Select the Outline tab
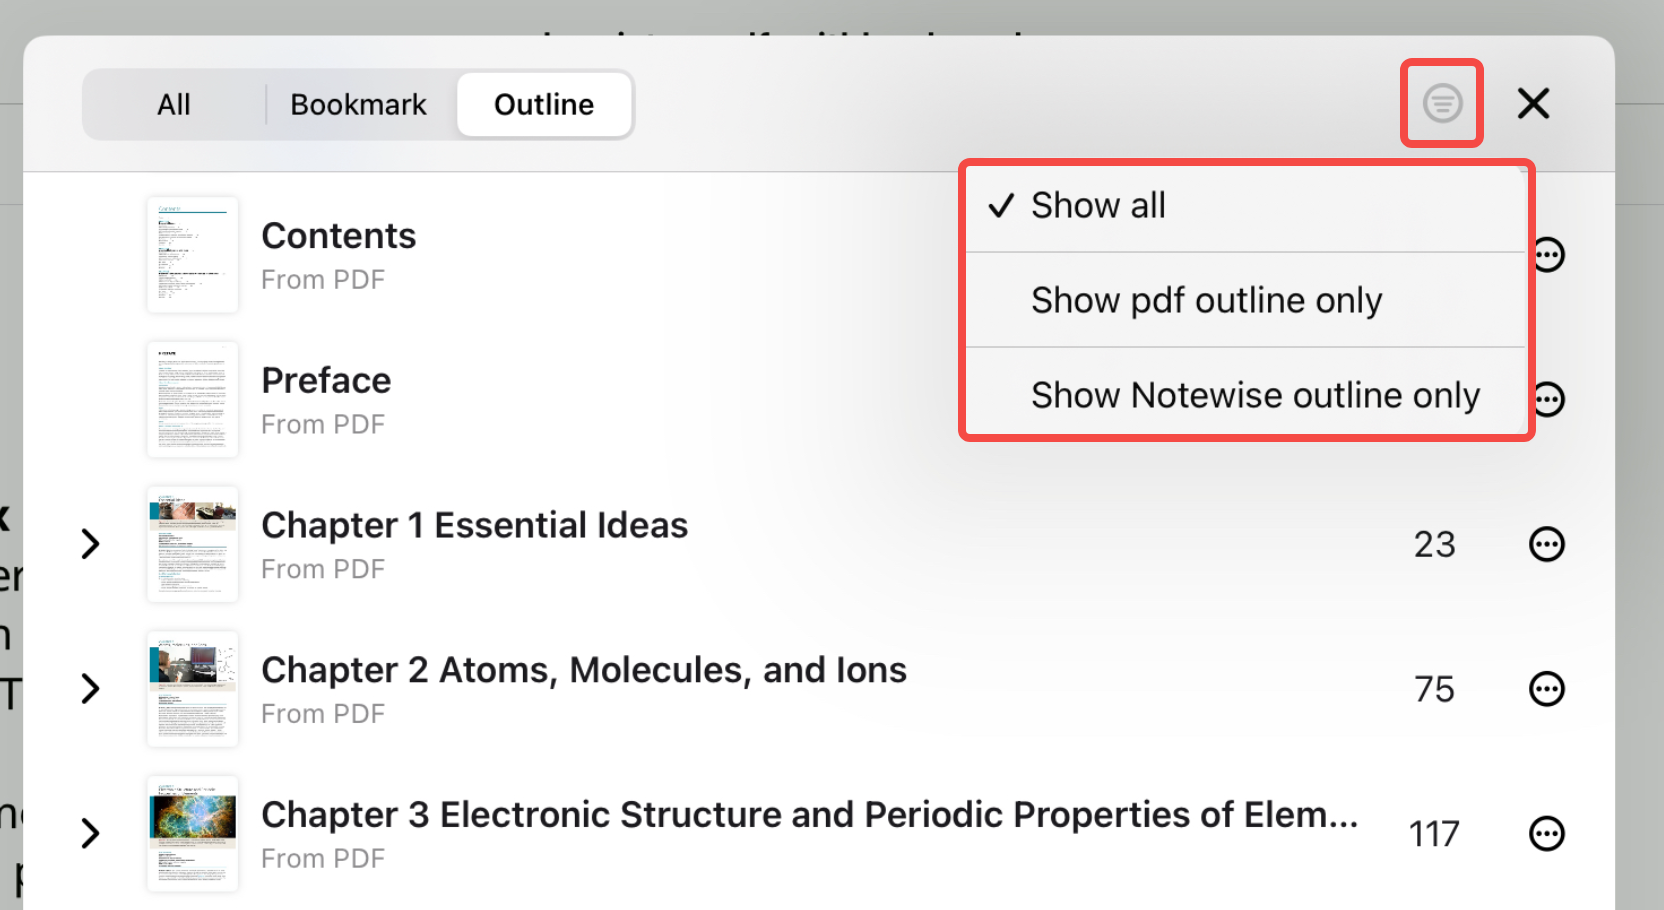Screen dimensions: 1664x910 544,104
